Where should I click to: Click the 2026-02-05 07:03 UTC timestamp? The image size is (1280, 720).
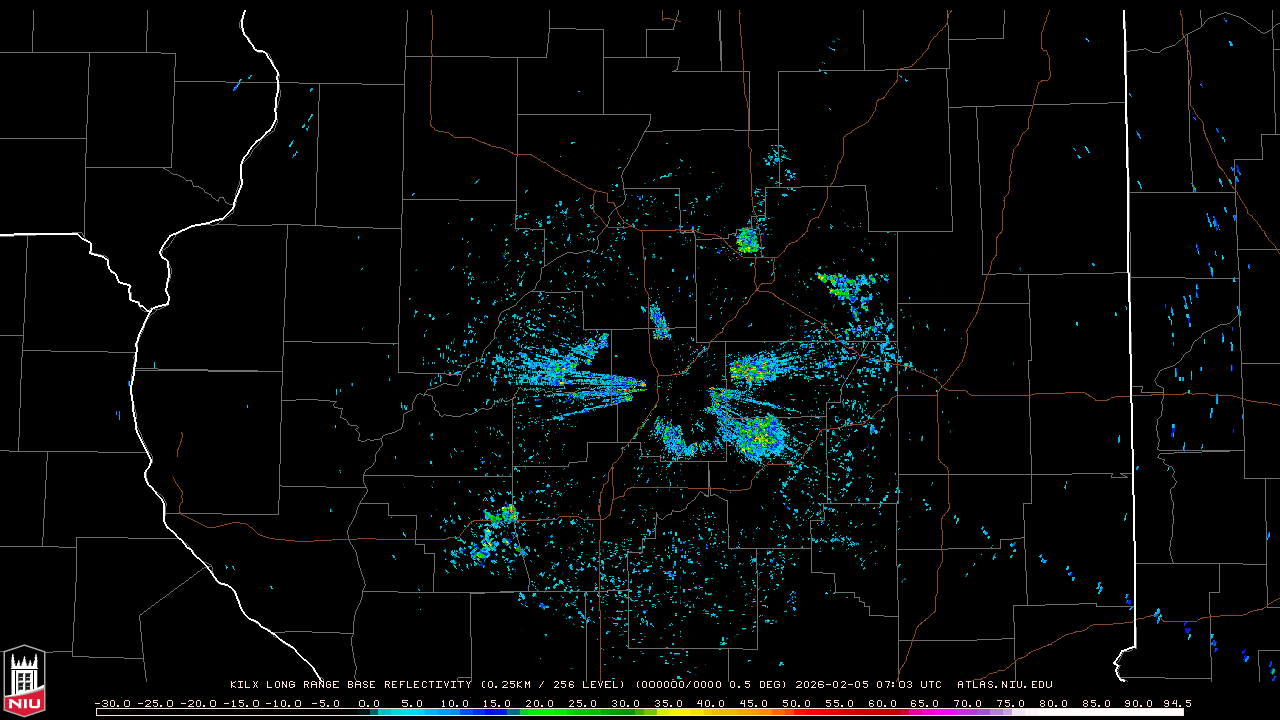[x=868, y=685]
